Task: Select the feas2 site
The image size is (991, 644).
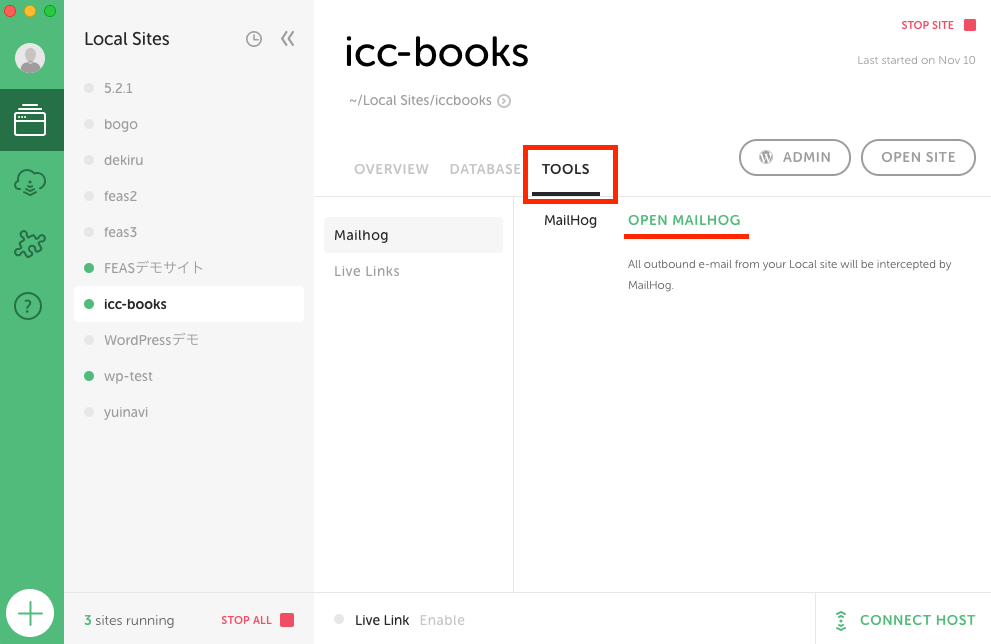Action: [x=189, y=197]
